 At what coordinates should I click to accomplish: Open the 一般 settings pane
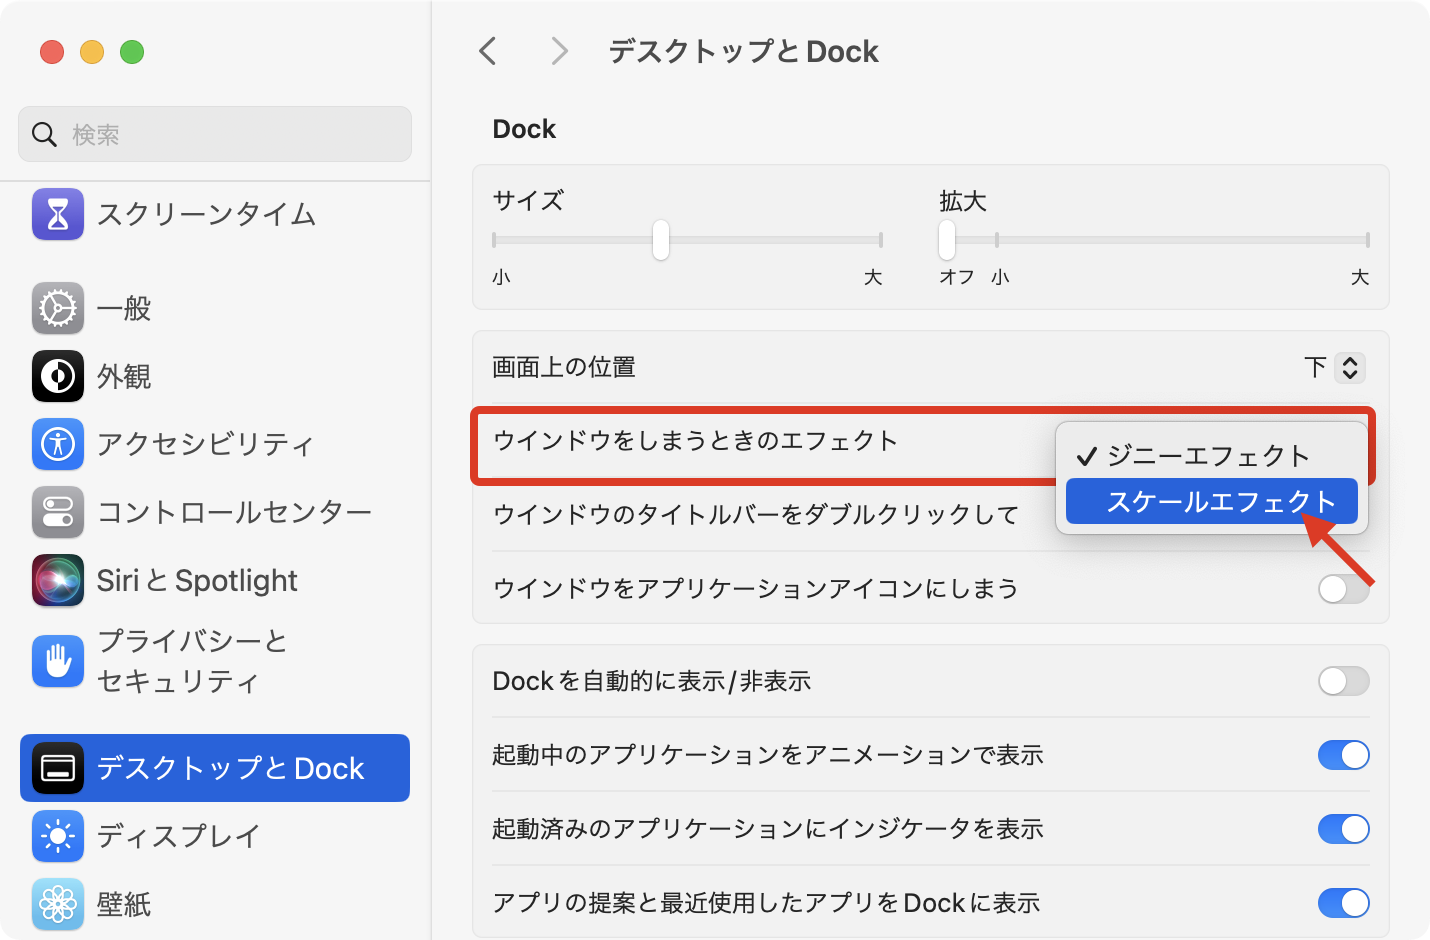(x=215, y=308)
